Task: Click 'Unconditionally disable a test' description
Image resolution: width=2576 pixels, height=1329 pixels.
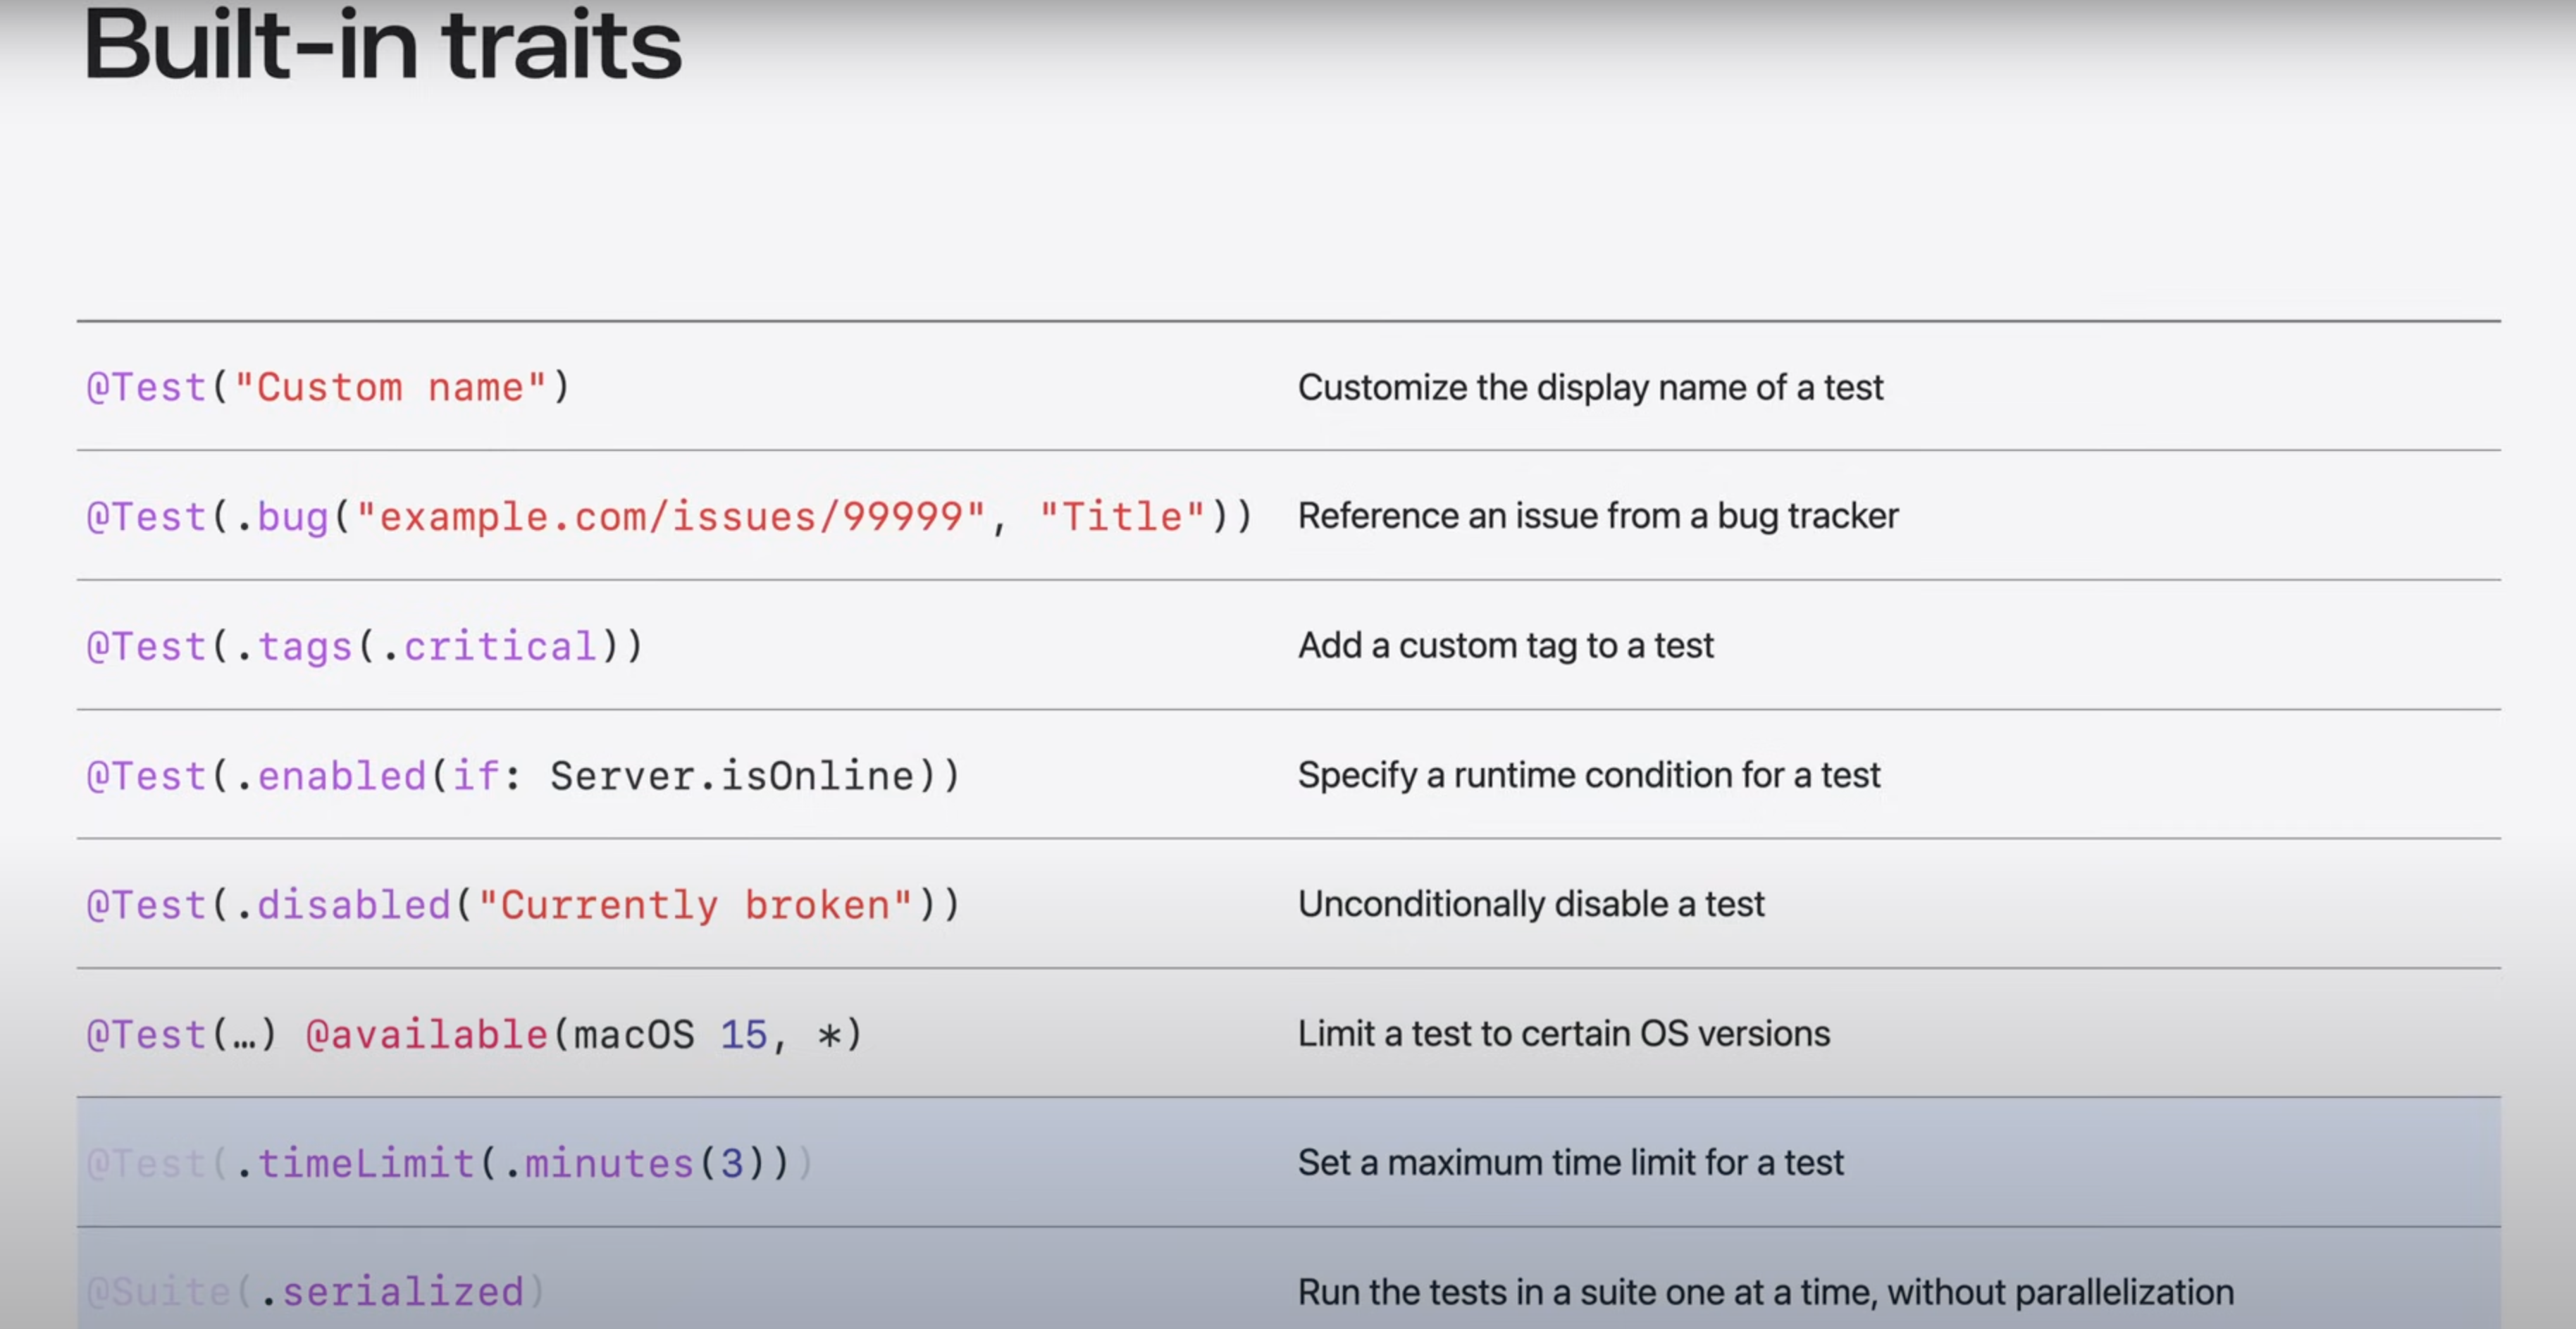Action: tap(1530, 904)
